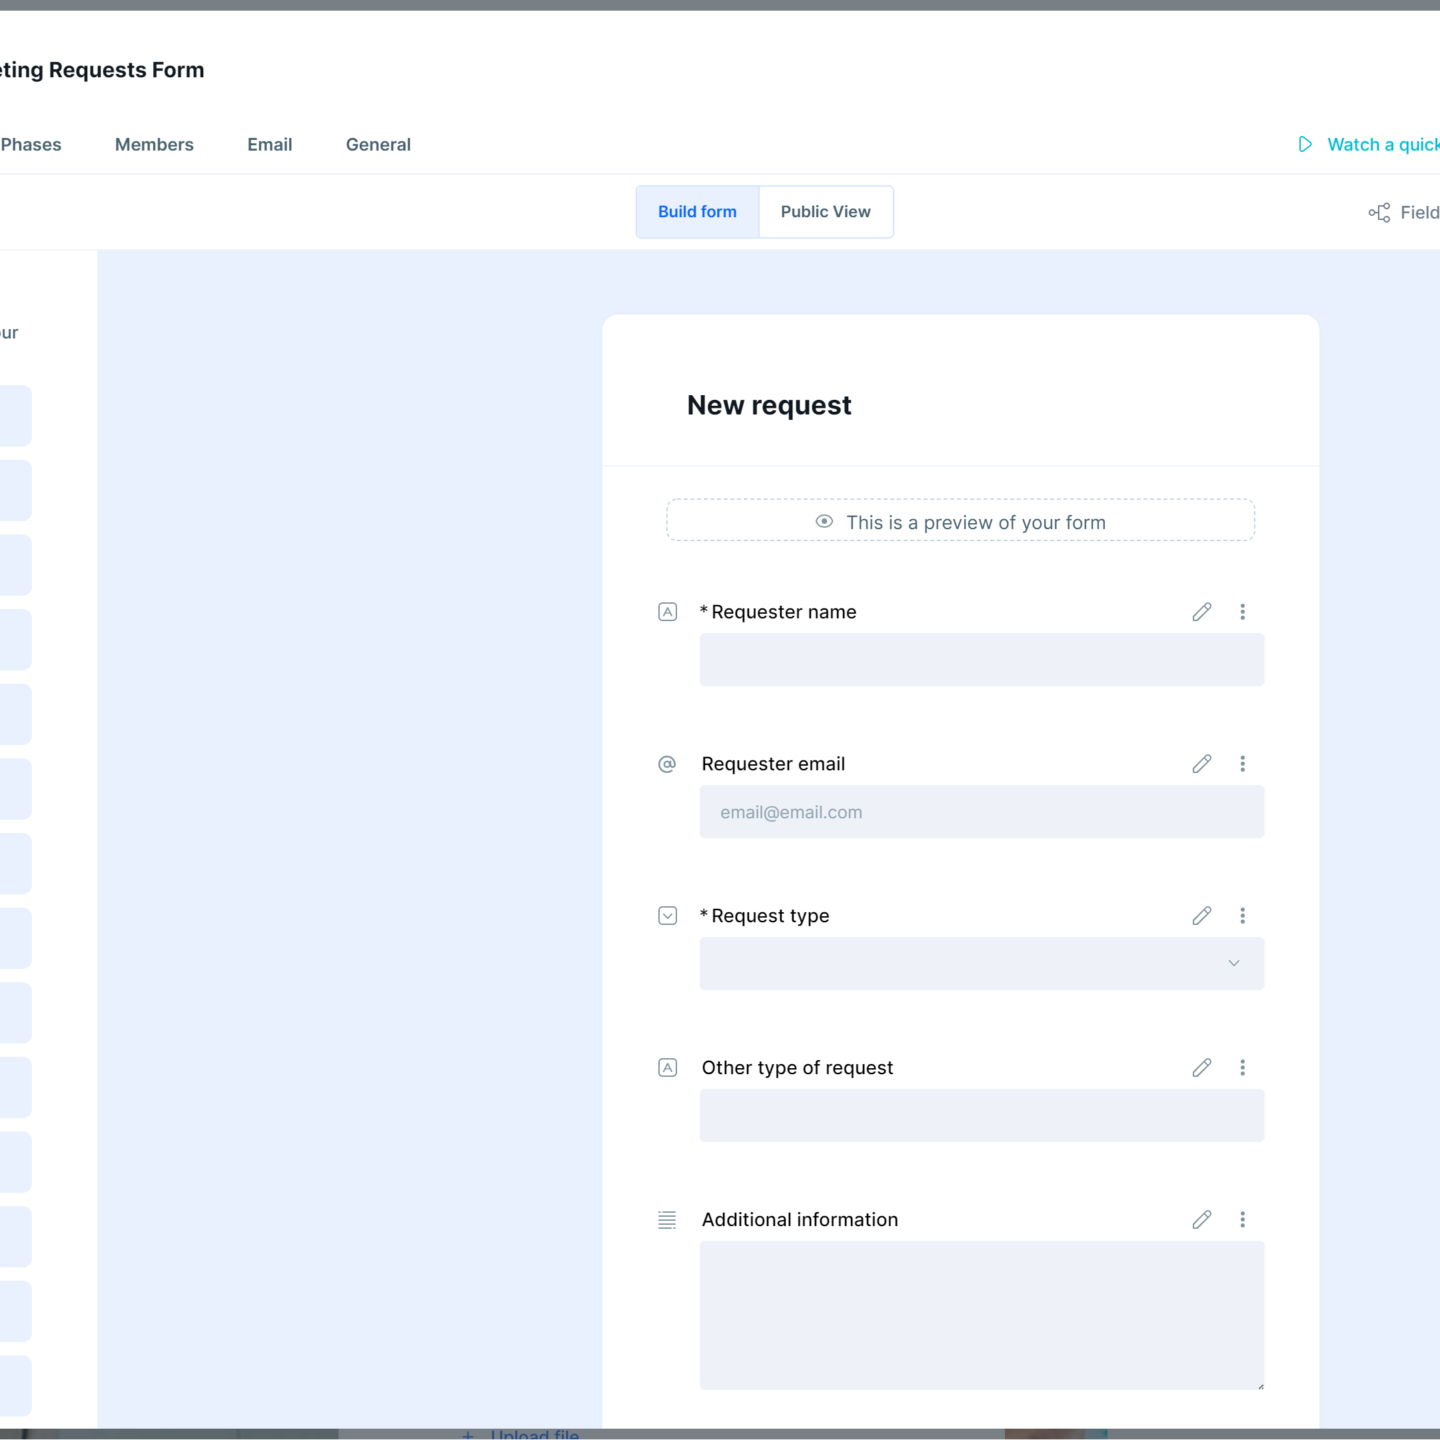Open options menu for Other type of request
Screen dimensions: 1440x1440
point(1243,1068)
